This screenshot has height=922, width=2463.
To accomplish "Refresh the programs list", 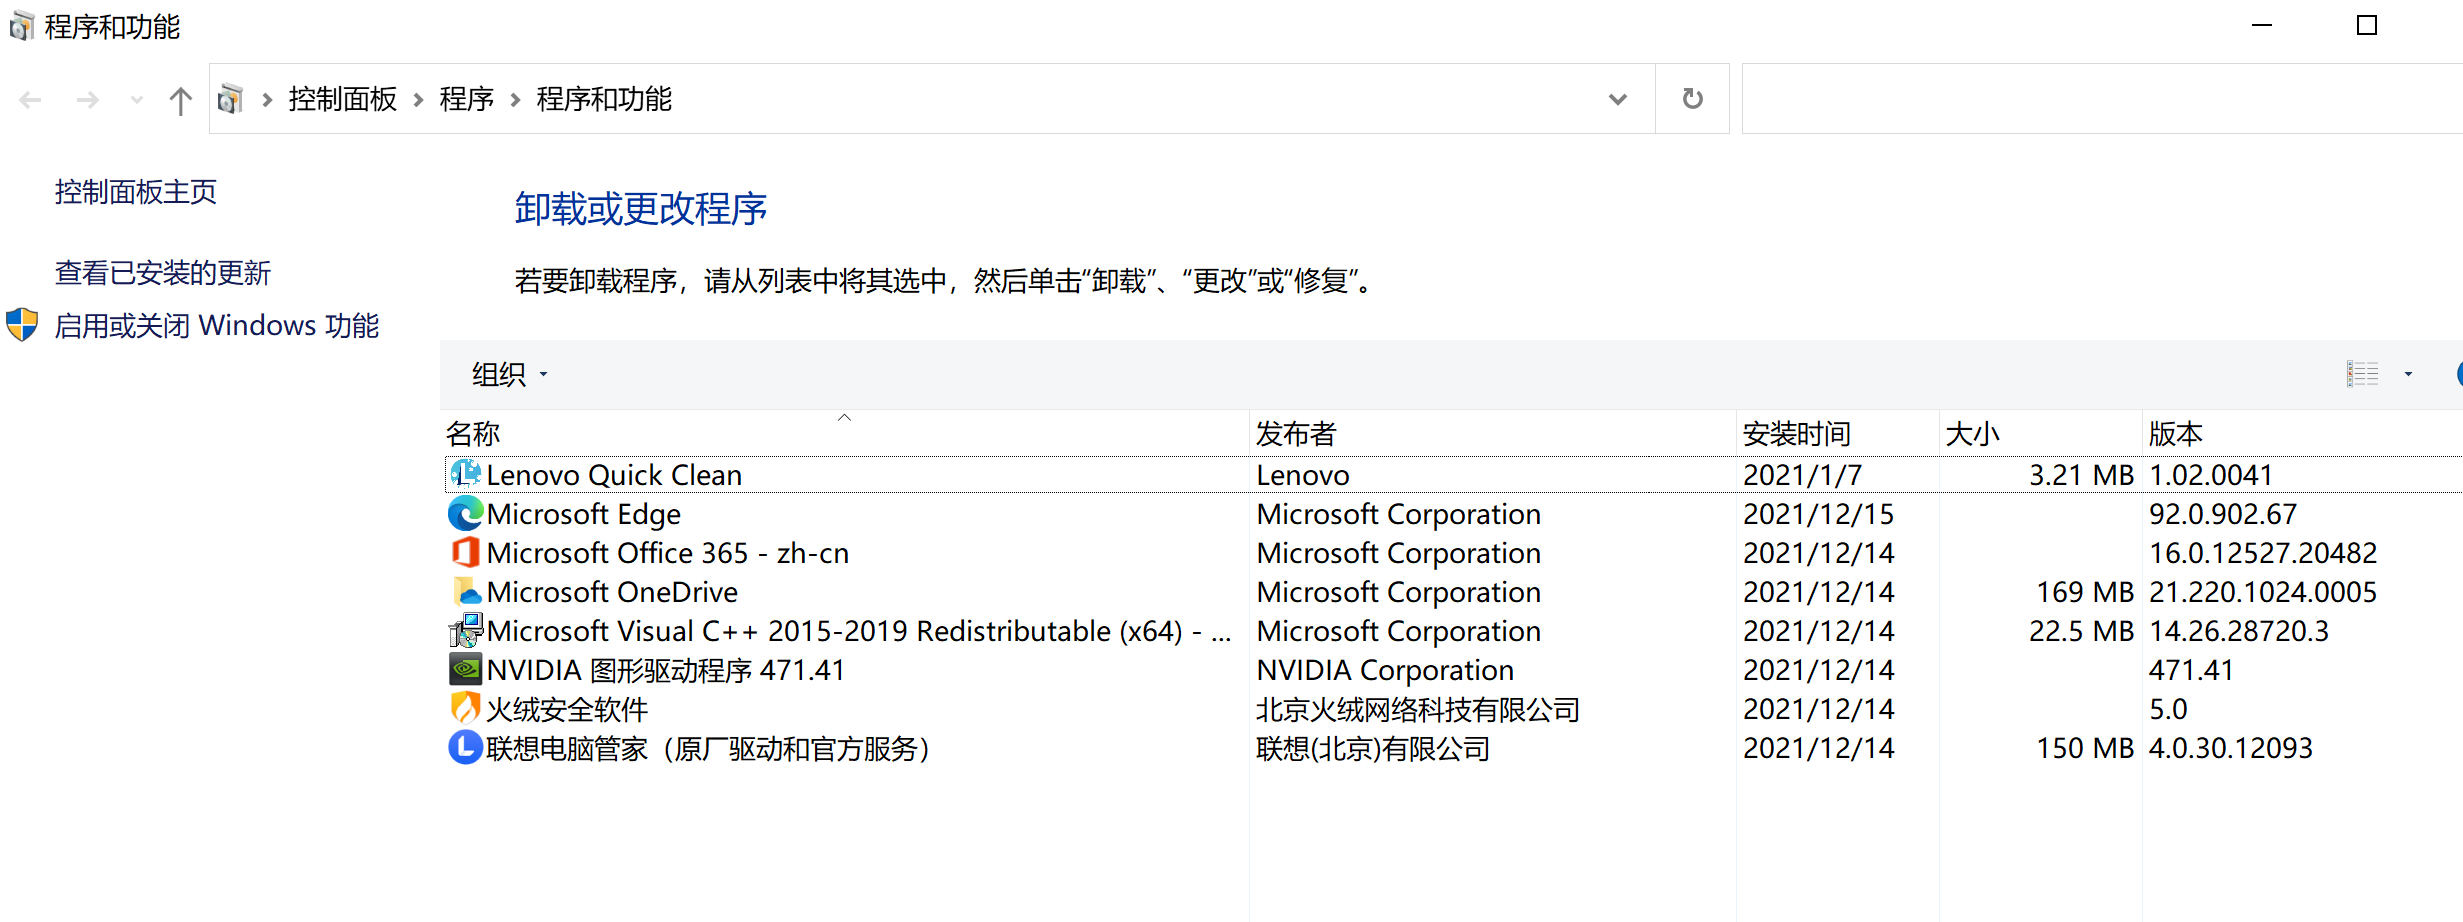I will pyautogui.click(x=1692, y=99).
